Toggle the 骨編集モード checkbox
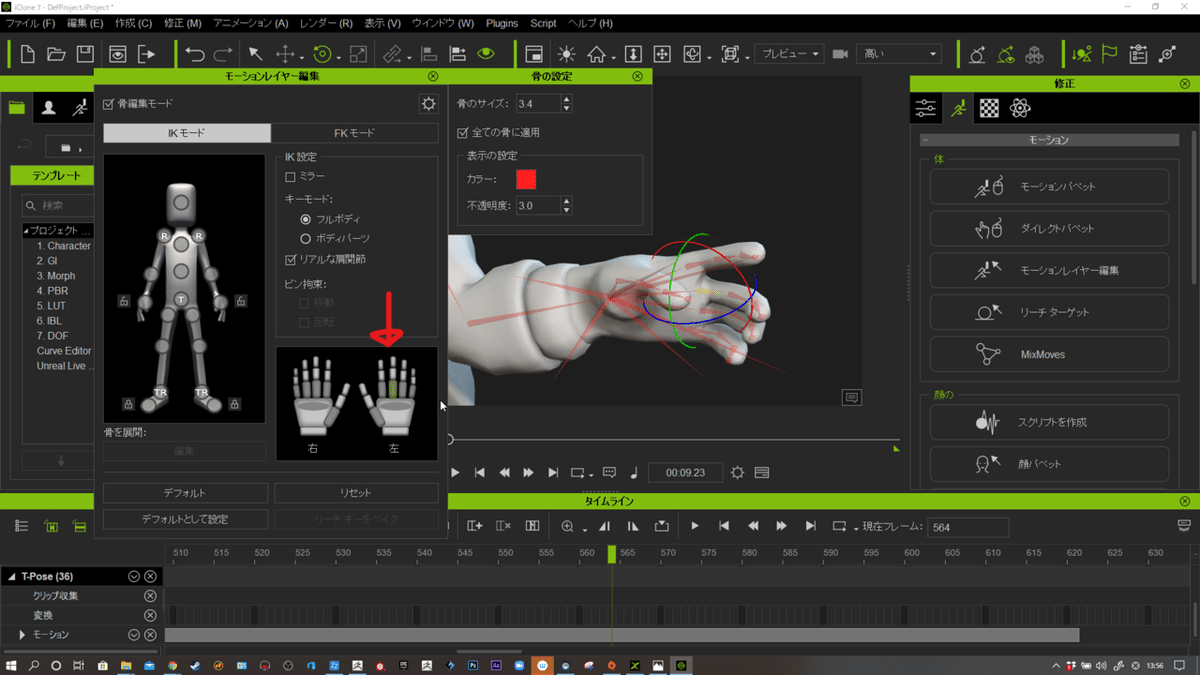 click(109, 104)
